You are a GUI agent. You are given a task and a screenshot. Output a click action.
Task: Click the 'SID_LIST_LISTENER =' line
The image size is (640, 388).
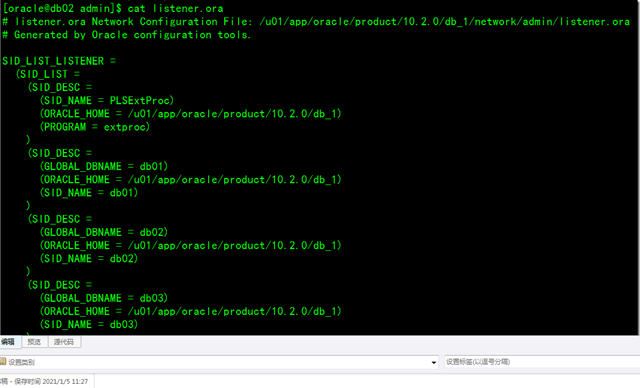[59, 61]
